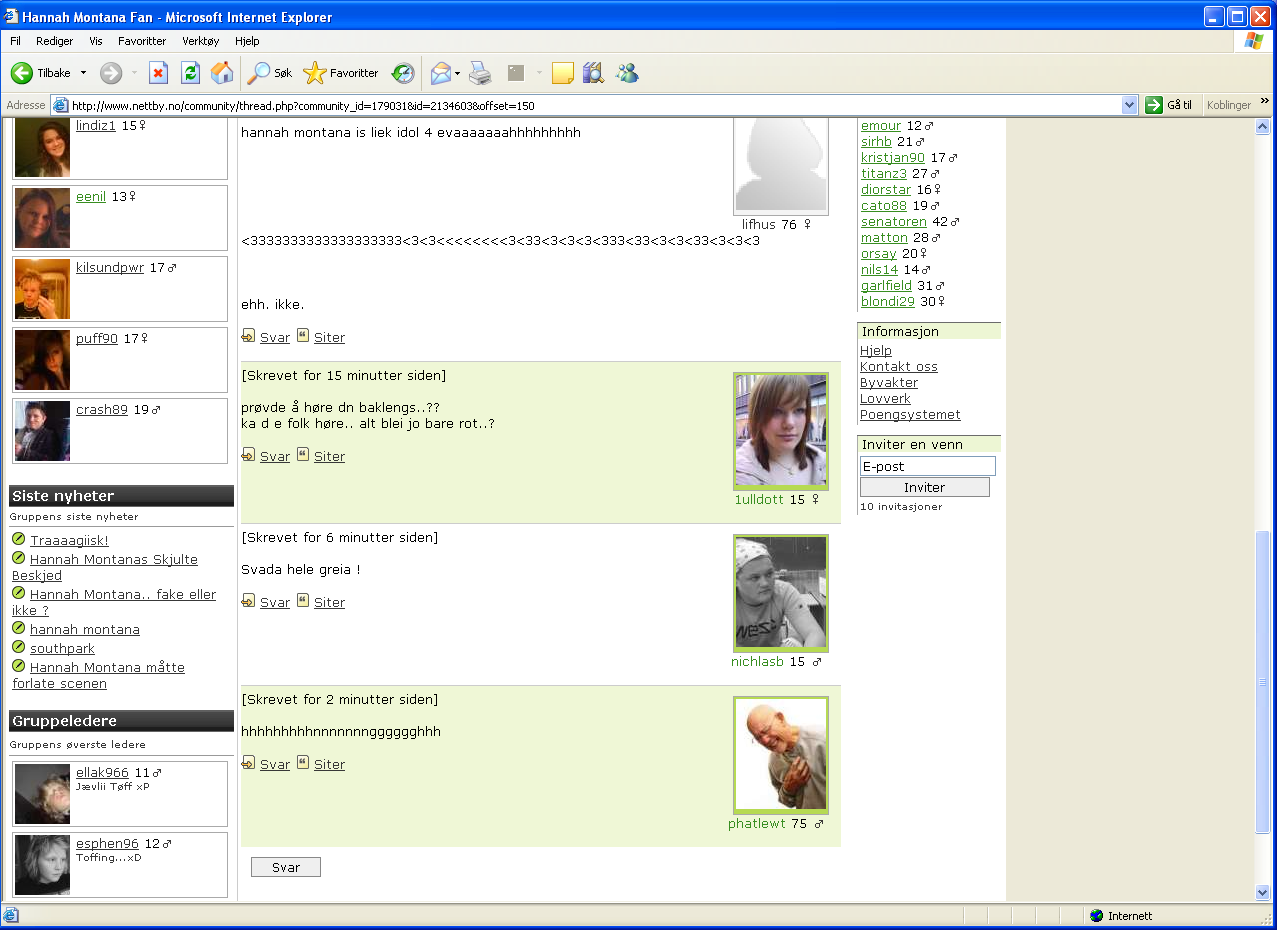This screenshot has width=1280, height=930.
Task: Click the Tilbake back arrow icon
Action: 22,73
